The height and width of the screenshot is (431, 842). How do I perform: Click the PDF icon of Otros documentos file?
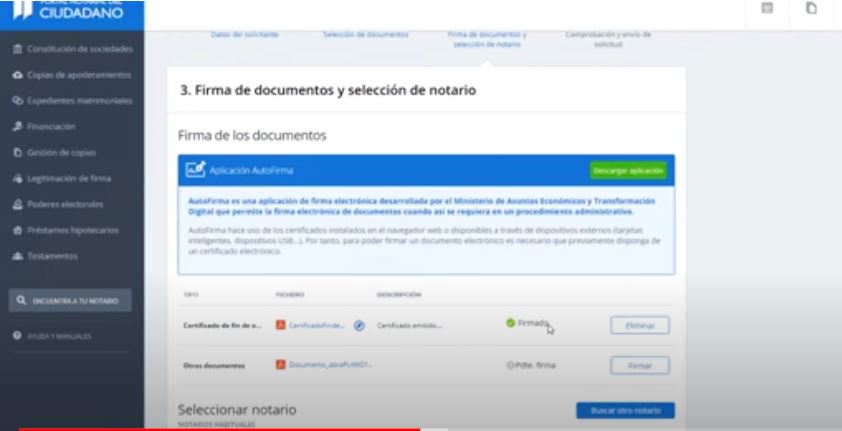coord(281,365)
